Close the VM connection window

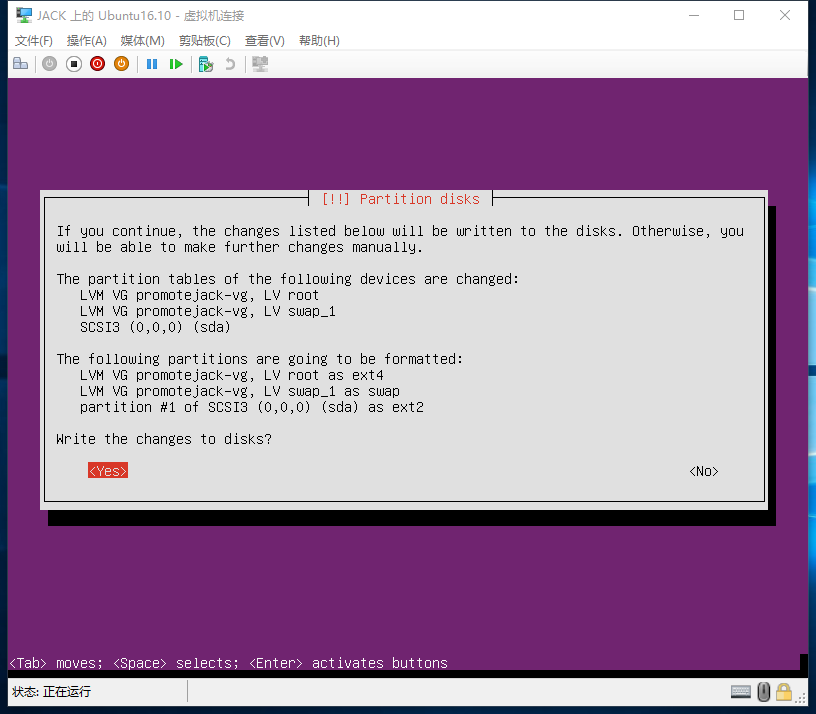[785, 15]
